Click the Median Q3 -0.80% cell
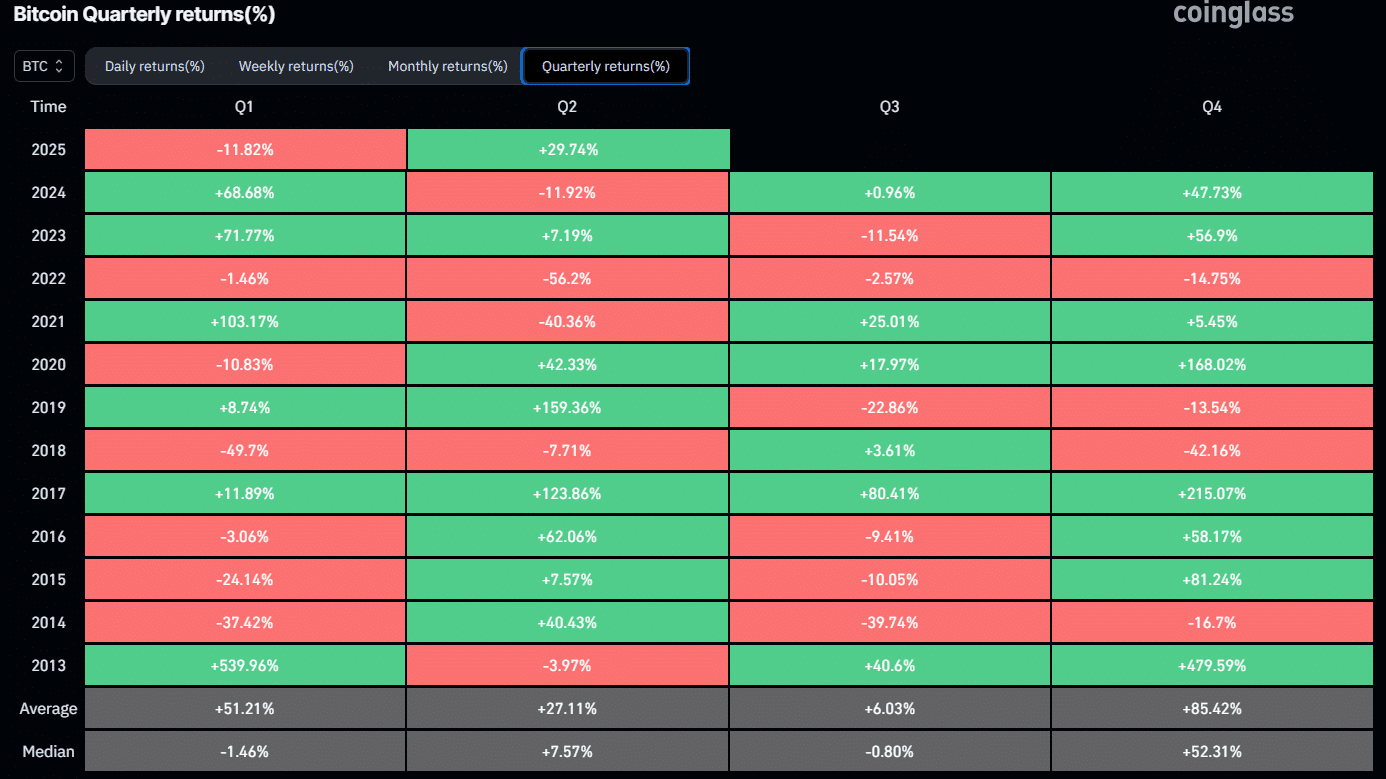This screenshot has width=1386, height=779. click(889, 751)
